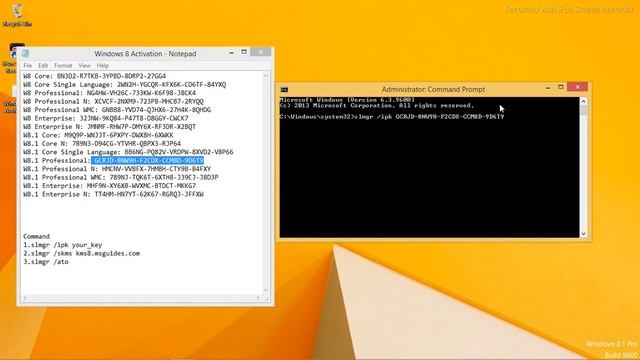The height and width of the screenshot is (360, 640).
Task: Click Notepad vertical scrollbar up arrow
Action: point(266,76)
